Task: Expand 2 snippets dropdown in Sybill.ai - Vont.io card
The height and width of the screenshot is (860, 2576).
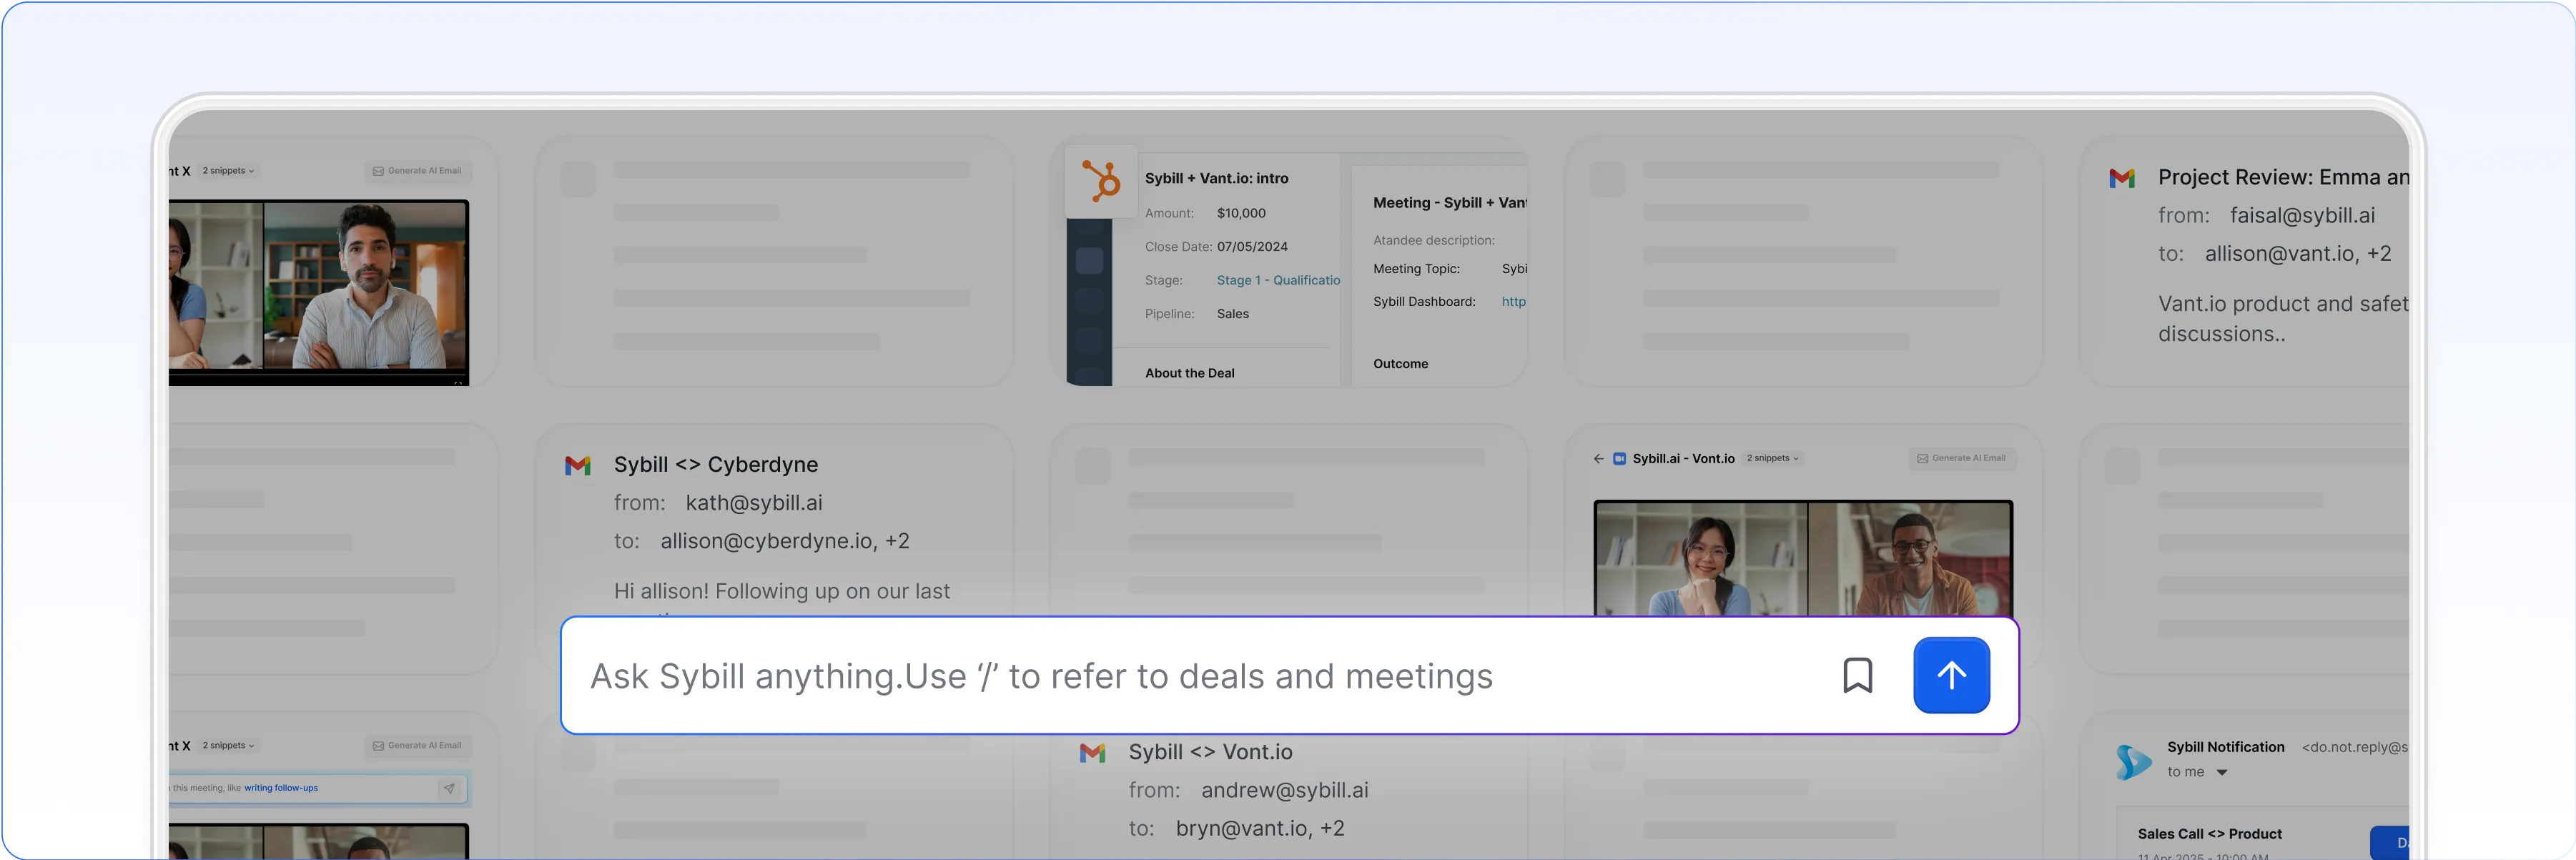Action: (1773, 458)
